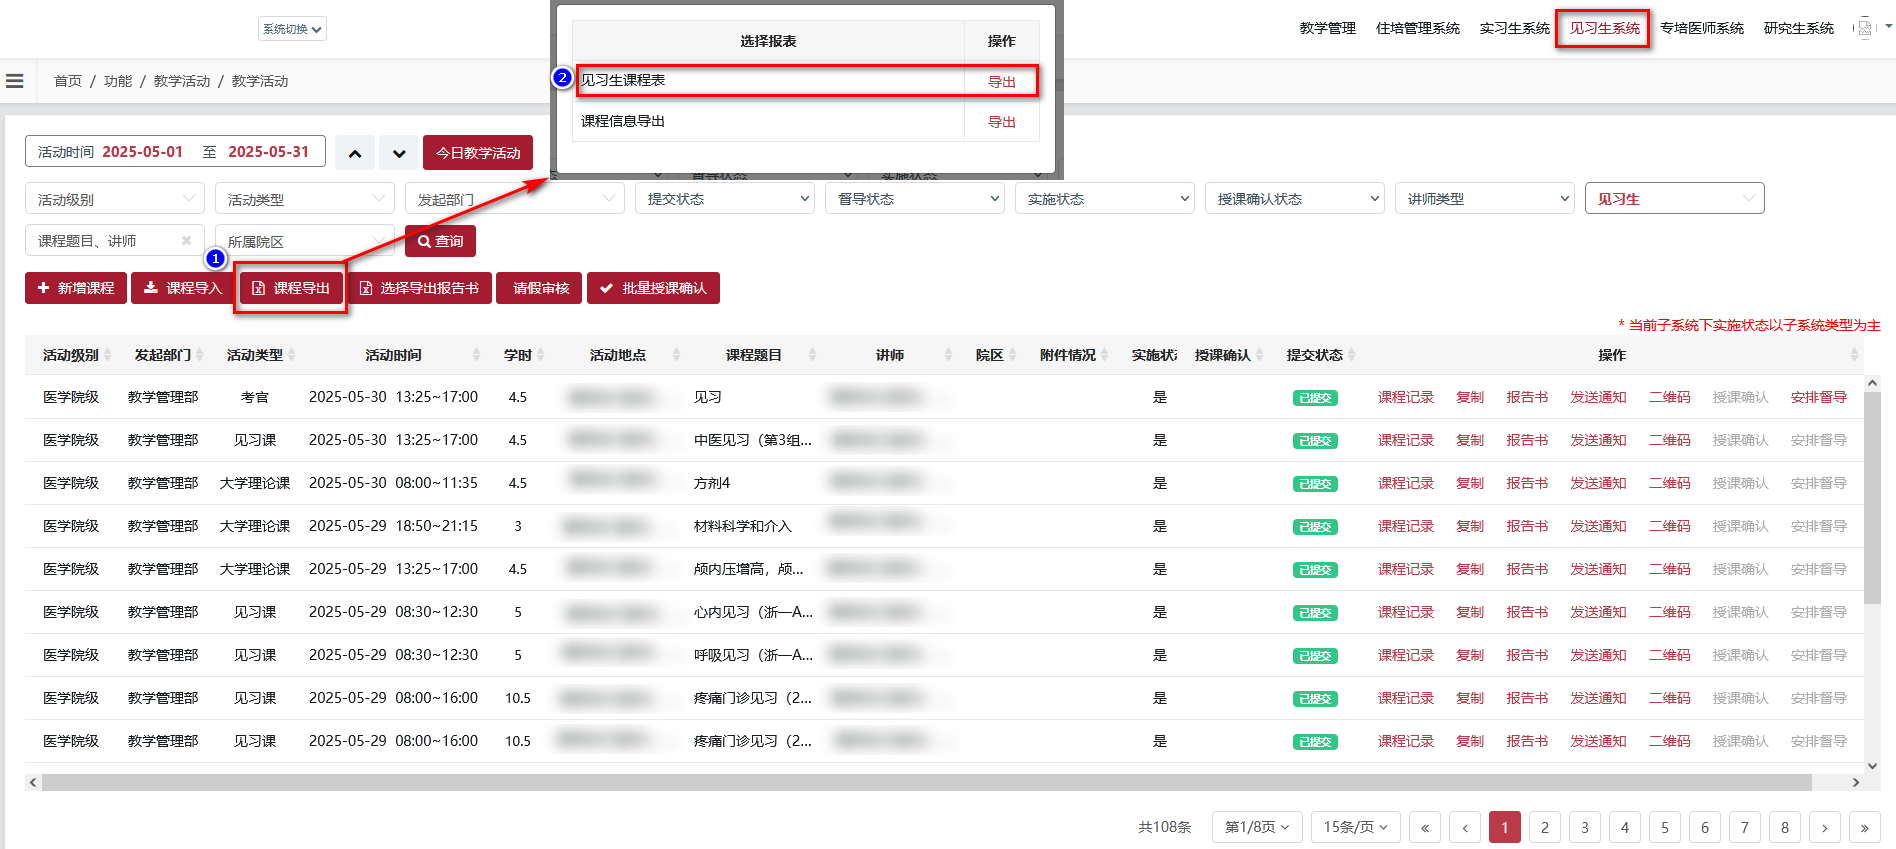Click 选择导出报告书 button
Image resolution: width=1896 pixels, height=849 pixels.
(419, 288)
